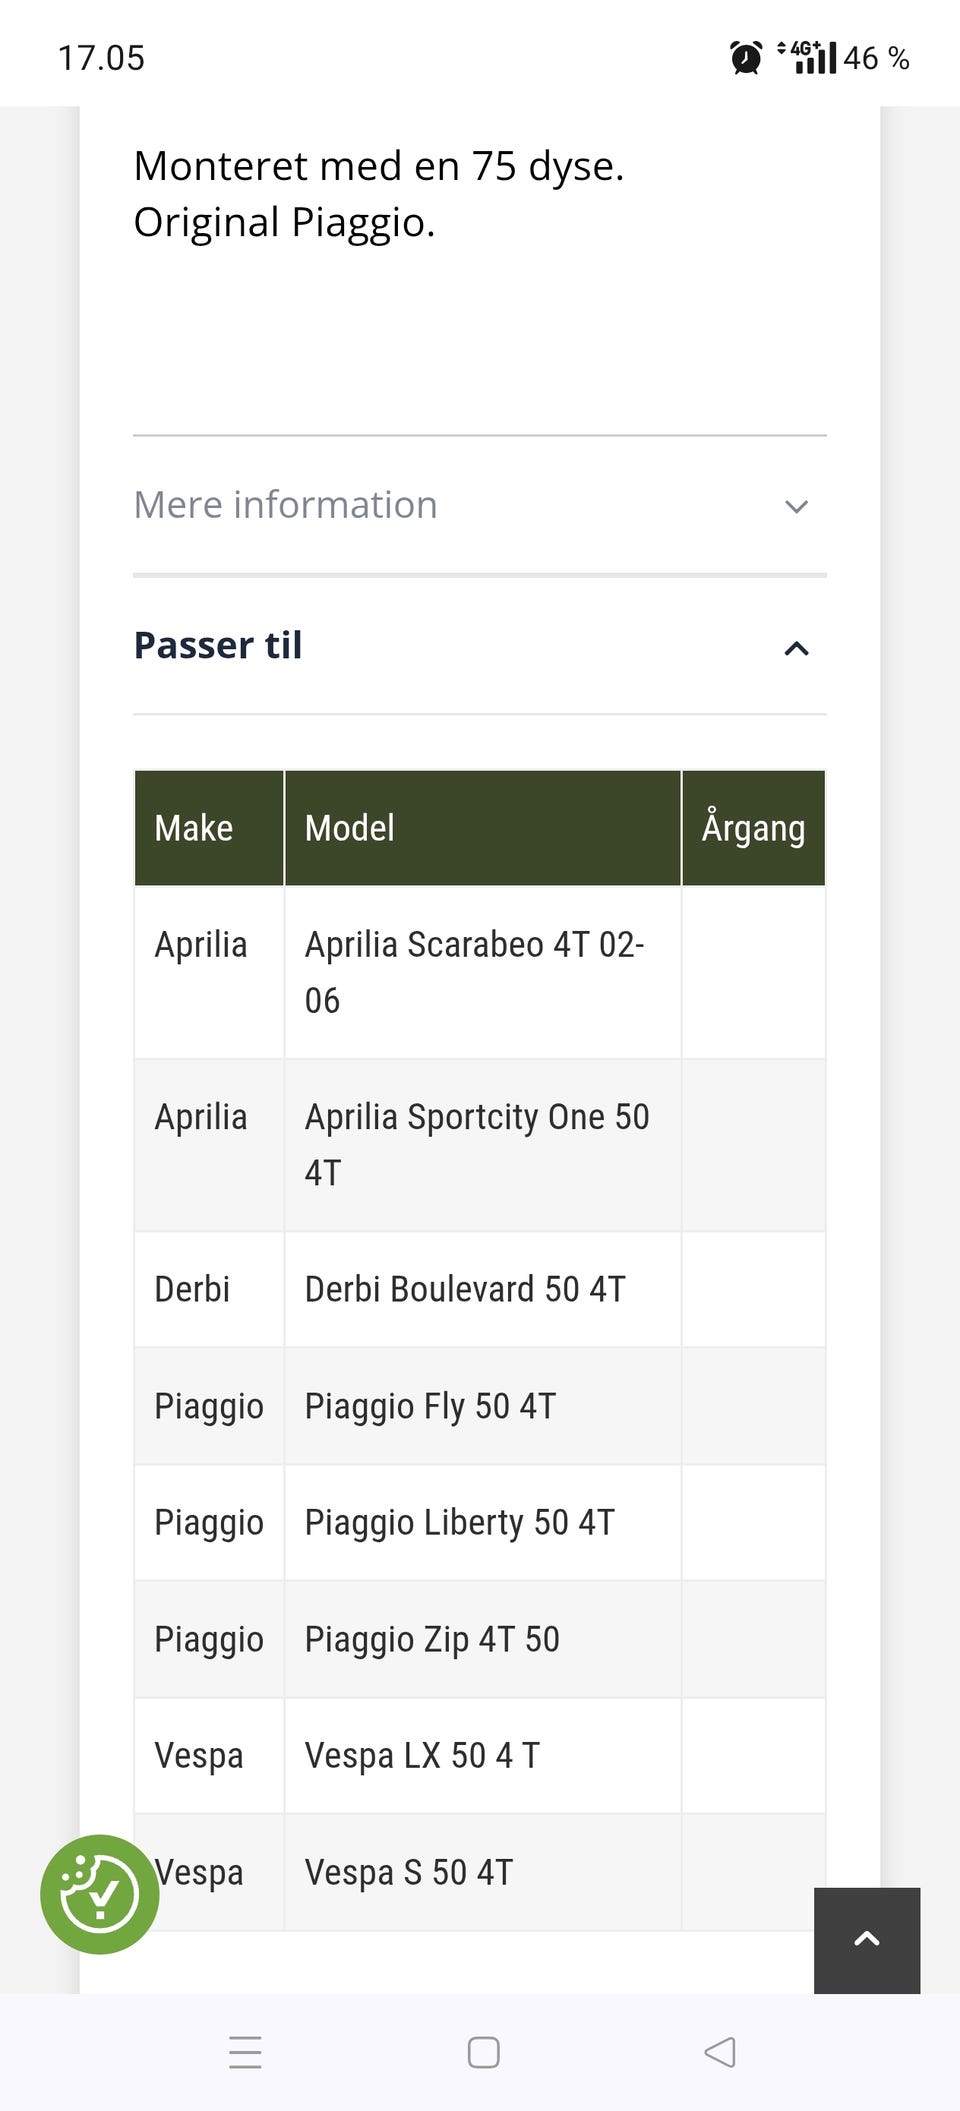960x2111 pixels.
Task: Tap the Android home button icon
Action: pos(483,2052)
